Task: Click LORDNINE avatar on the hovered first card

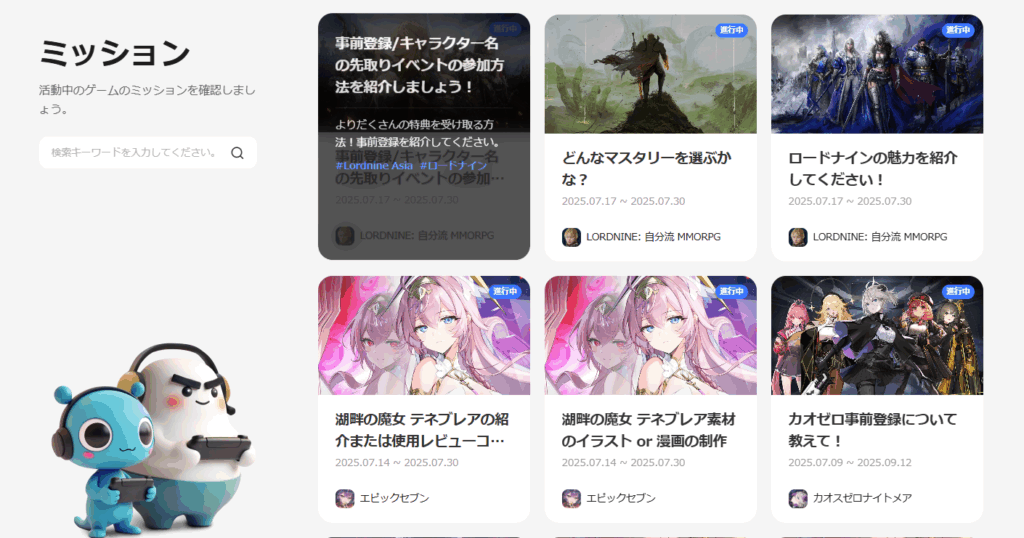Action: [345, 236]
